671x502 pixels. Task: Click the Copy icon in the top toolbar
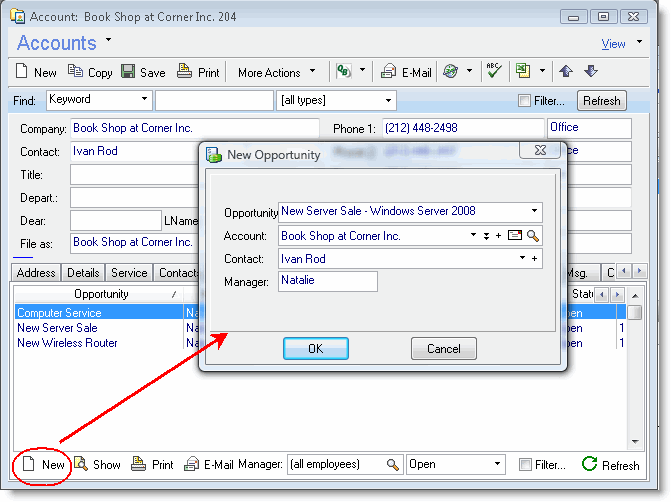(x=75, y=72)
